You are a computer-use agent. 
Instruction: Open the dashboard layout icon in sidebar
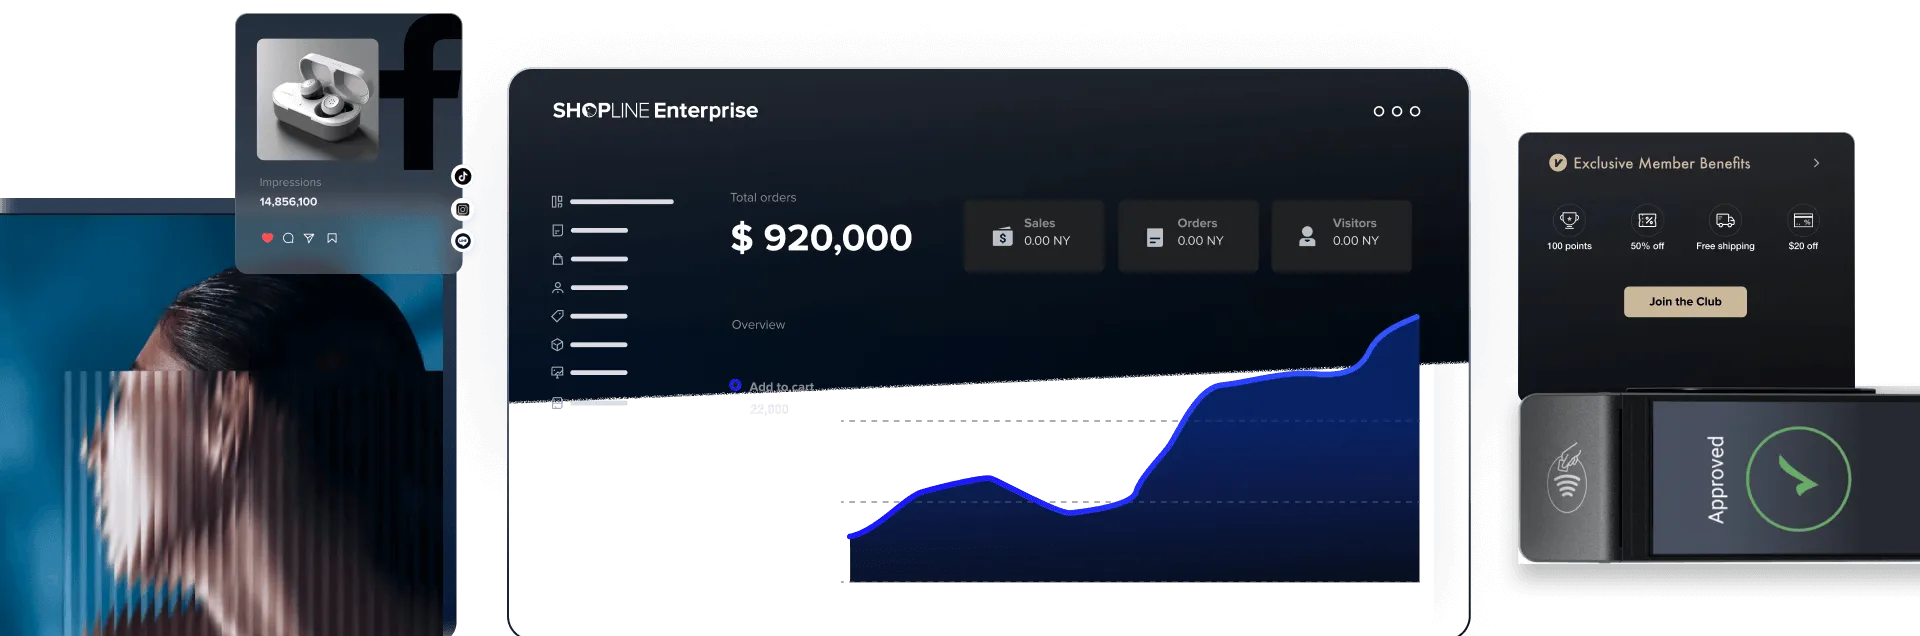click(557, 201)
